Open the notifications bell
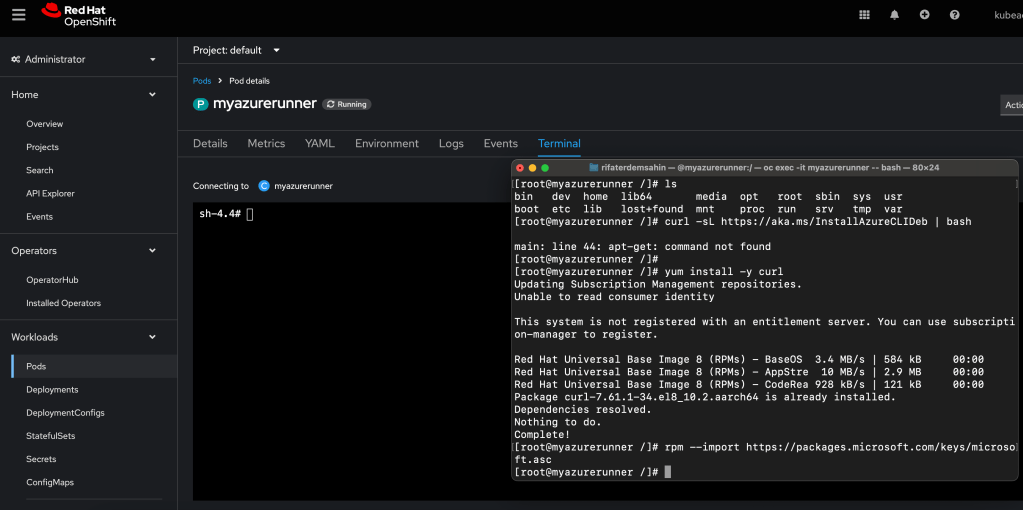This screenshot has height=510, width=1023. [x=894, y=15]
